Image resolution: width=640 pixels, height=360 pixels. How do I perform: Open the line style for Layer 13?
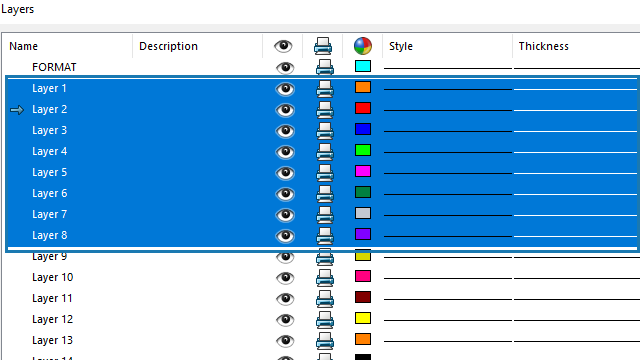[447, 341]
